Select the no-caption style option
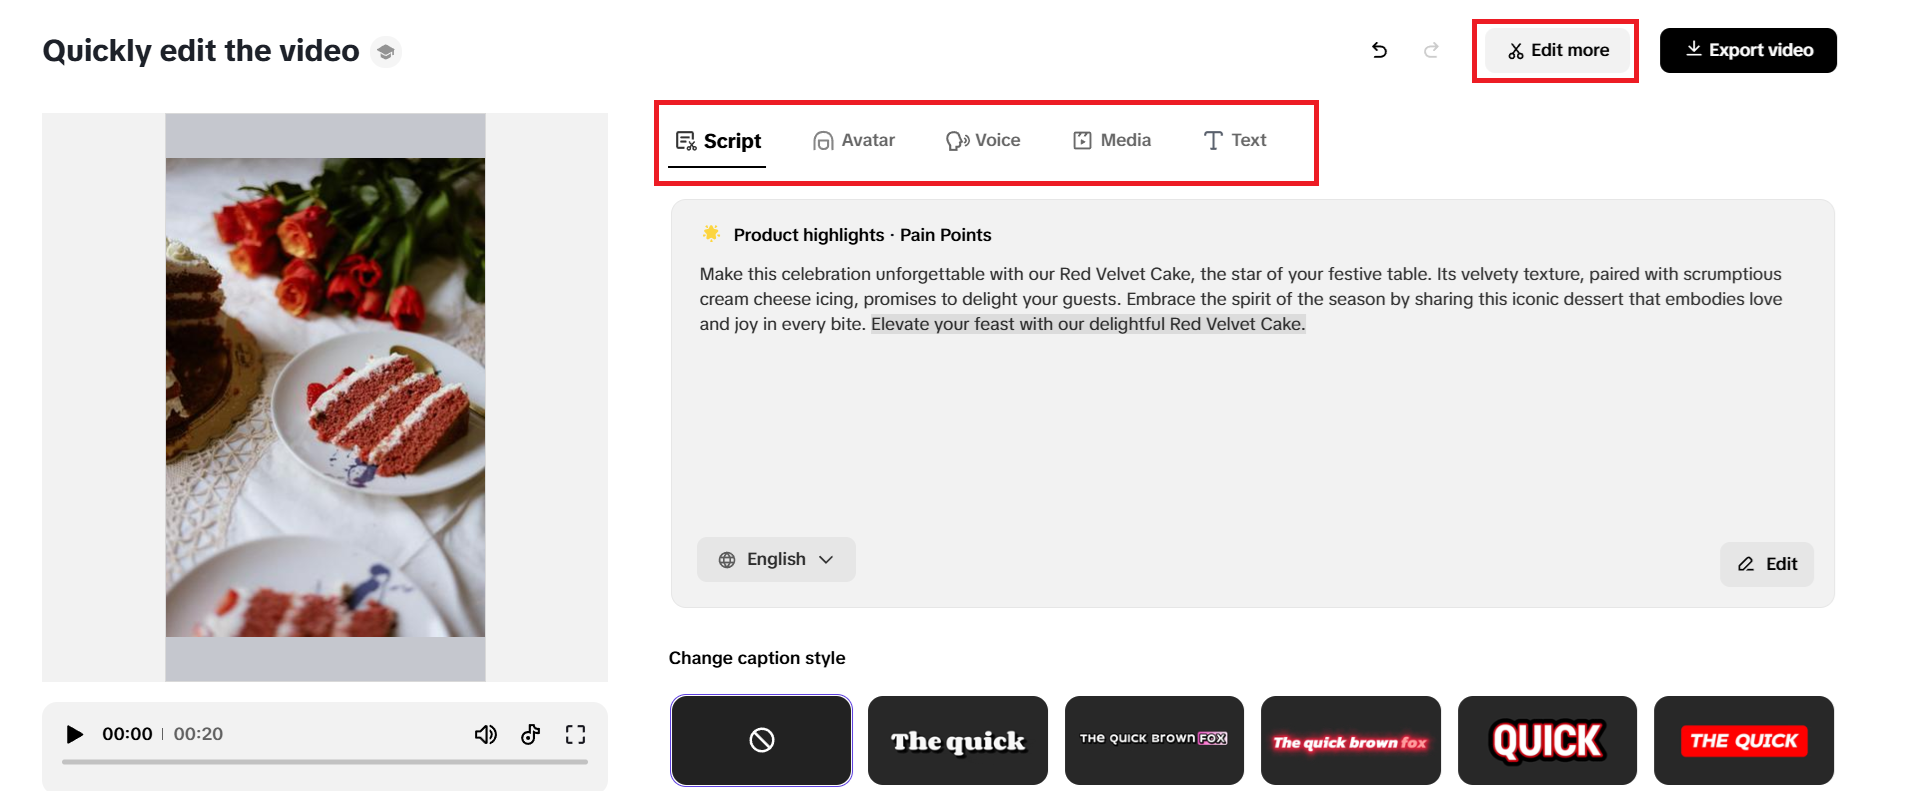The width and height of the screenshot is (1919, 791). click(x=761, y=740)
